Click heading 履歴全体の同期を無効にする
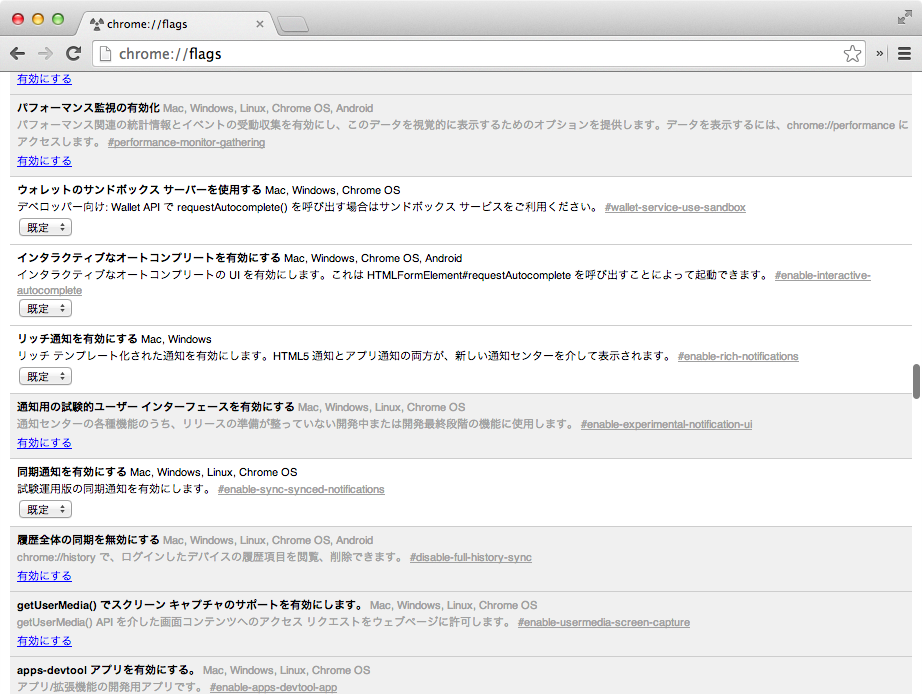This screenshot has width=922, height=694. click(x=88, y=540)
